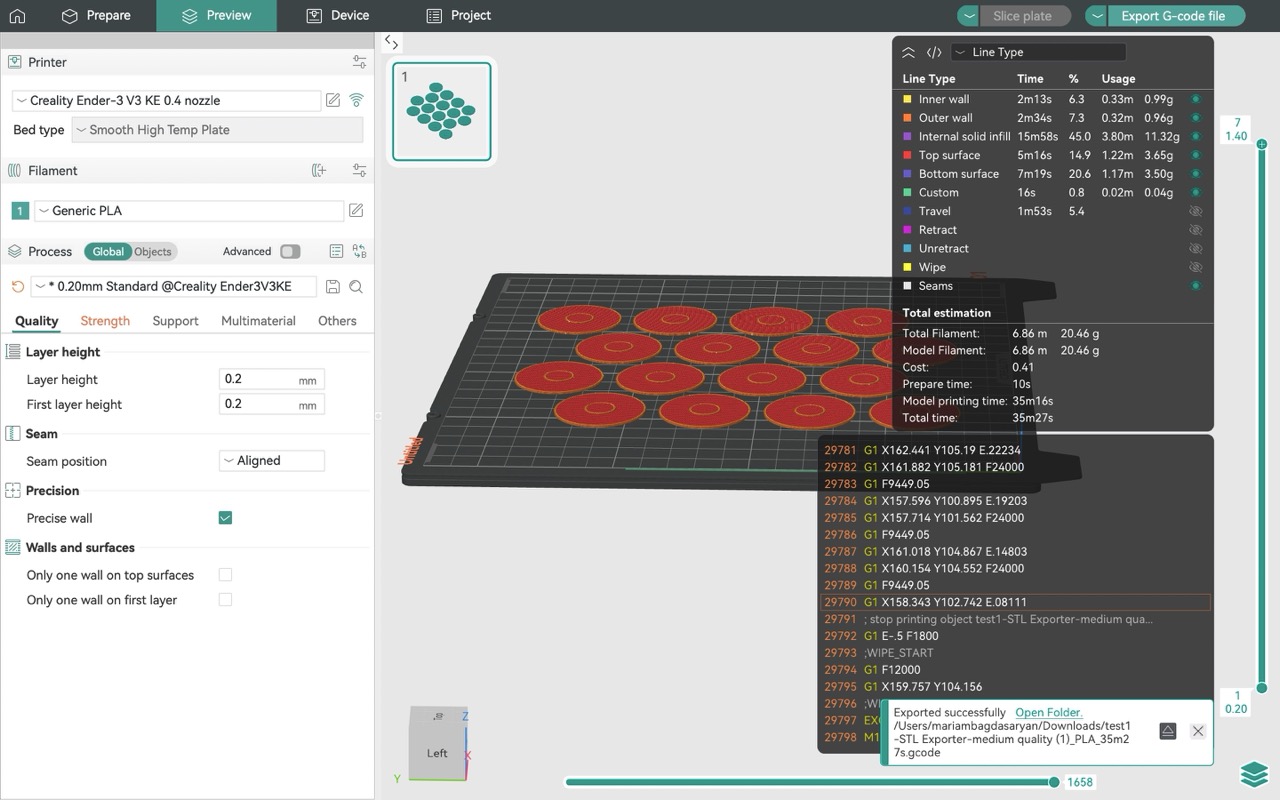
Task: Click the Open Folder link
Action: (1048, 713)
